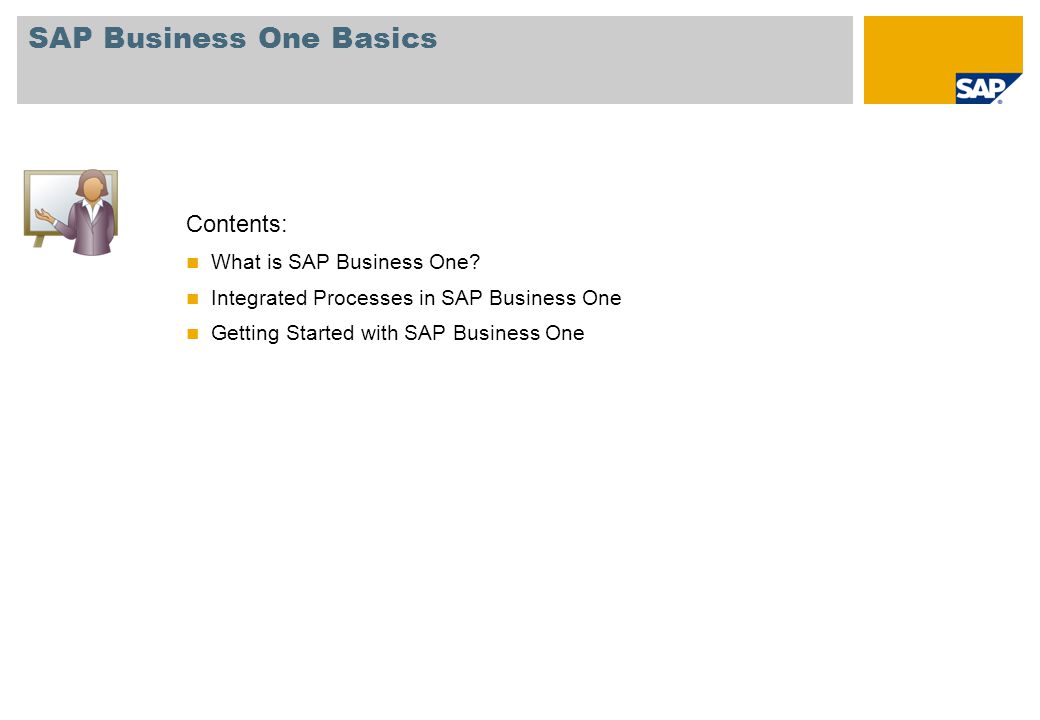Select the orange bullet before 'Integrated Processes'

193,299
